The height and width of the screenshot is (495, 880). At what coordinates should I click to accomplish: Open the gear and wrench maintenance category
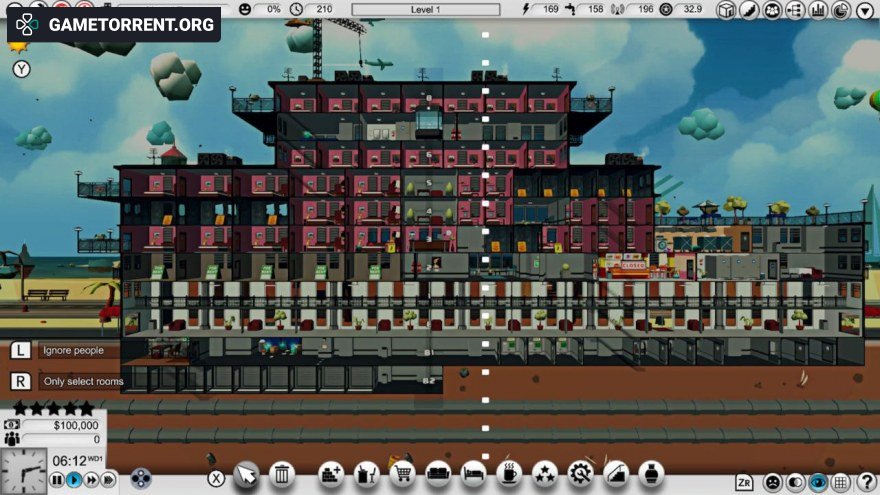click(580, 476)
